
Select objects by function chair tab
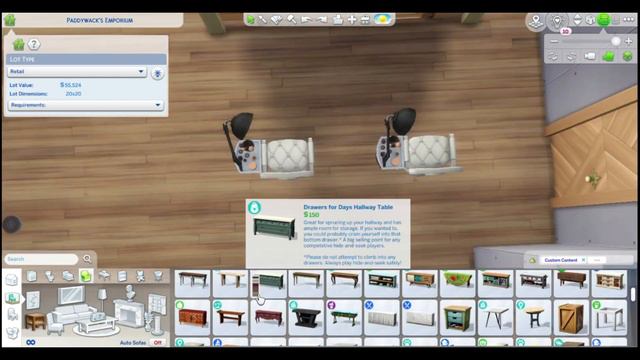coord(12,314)
